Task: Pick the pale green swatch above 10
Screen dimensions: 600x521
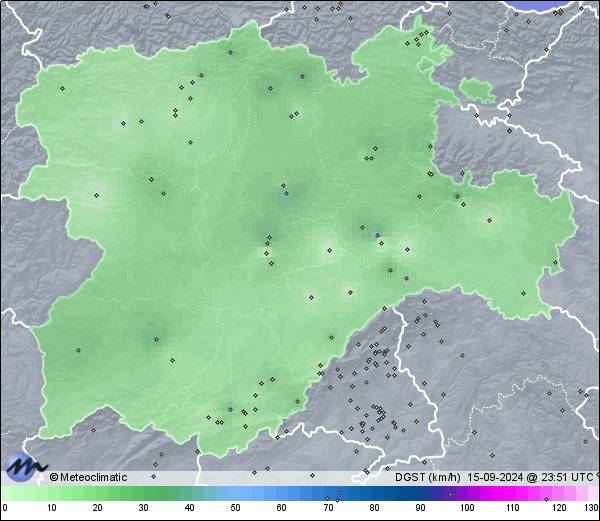Action: 52,493
